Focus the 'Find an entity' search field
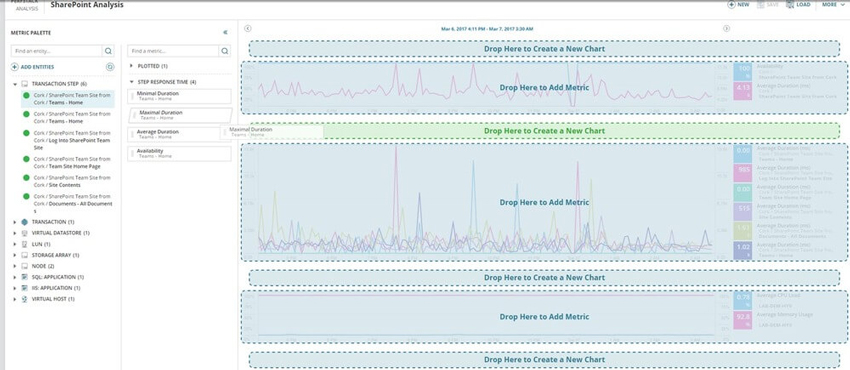This screenshot has width=850, height=370. [x=56, y=51]
